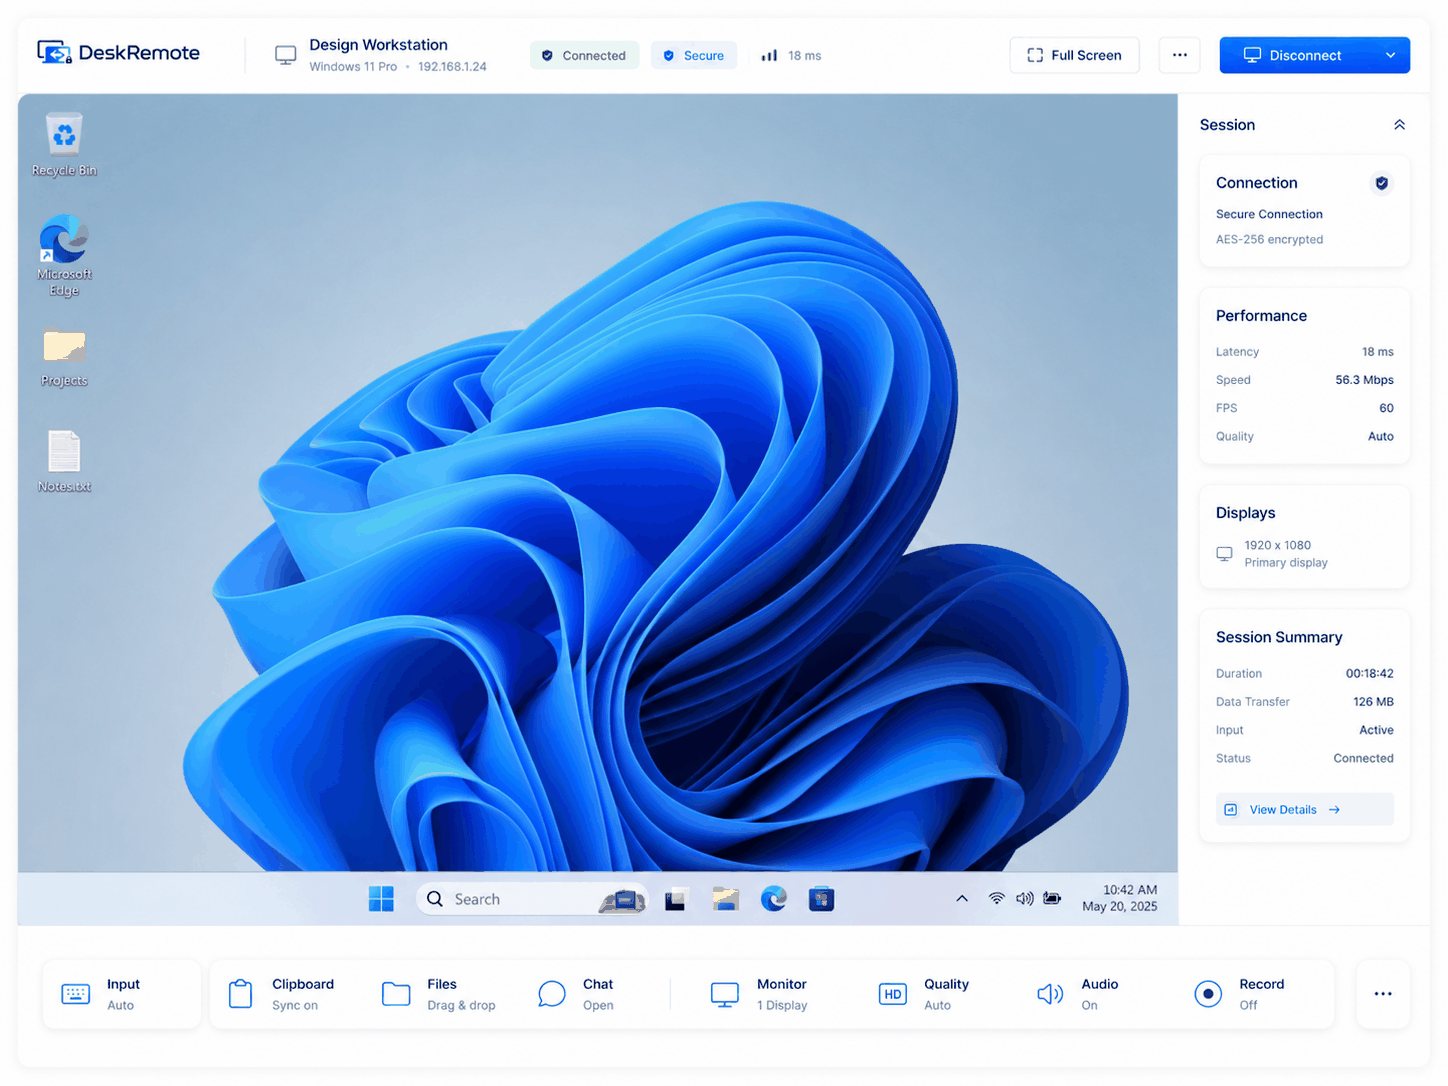Image resolution: width=1448 pixels, height=1086 pixels.
Task: Toggle session Record
Action: click(x=1240, y=994)
